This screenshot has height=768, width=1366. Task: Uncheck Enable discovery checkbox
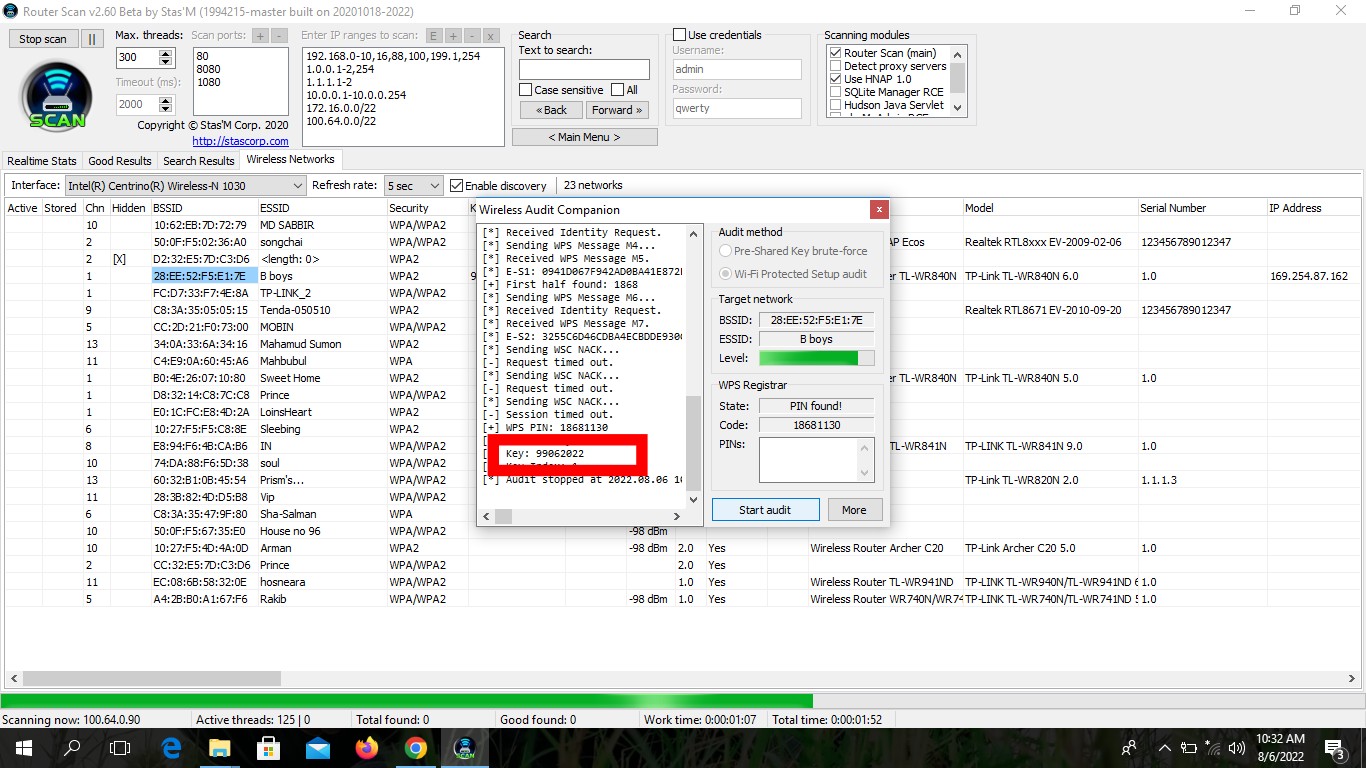(x=457, y=185)
